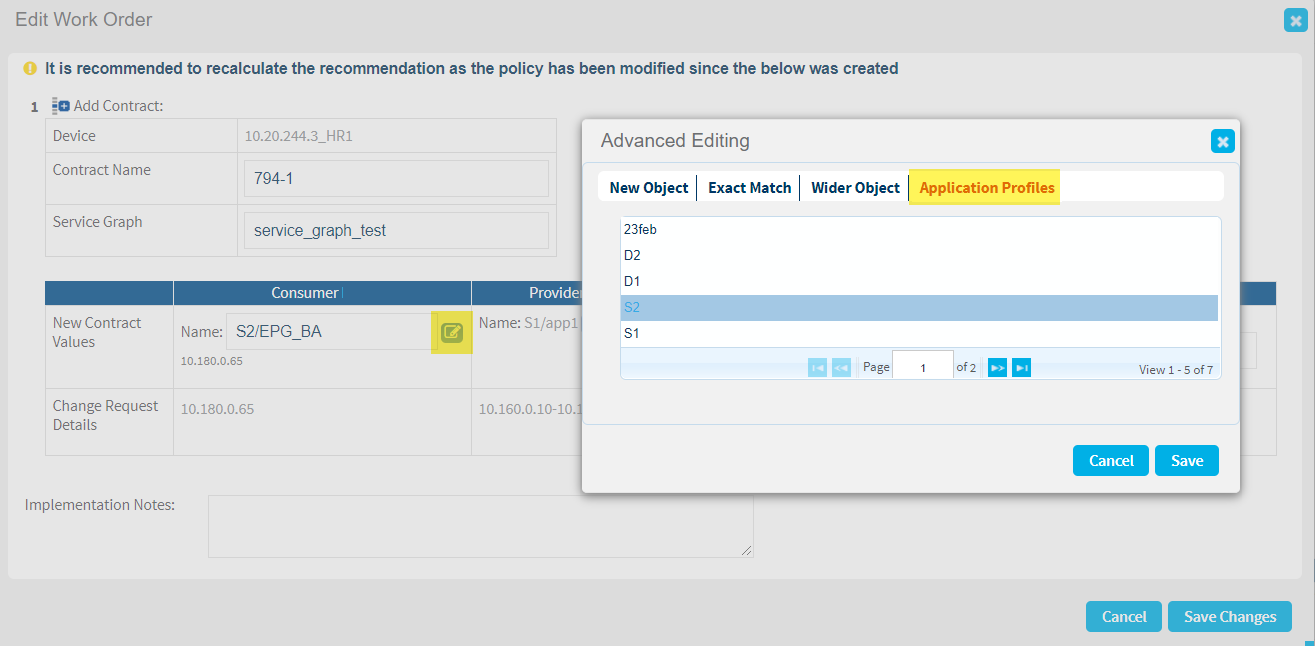The width and height of the screenshot is (1315, 646).
Task: Cancel the Advanced Editing dialog
Action: click(1111, 461)
